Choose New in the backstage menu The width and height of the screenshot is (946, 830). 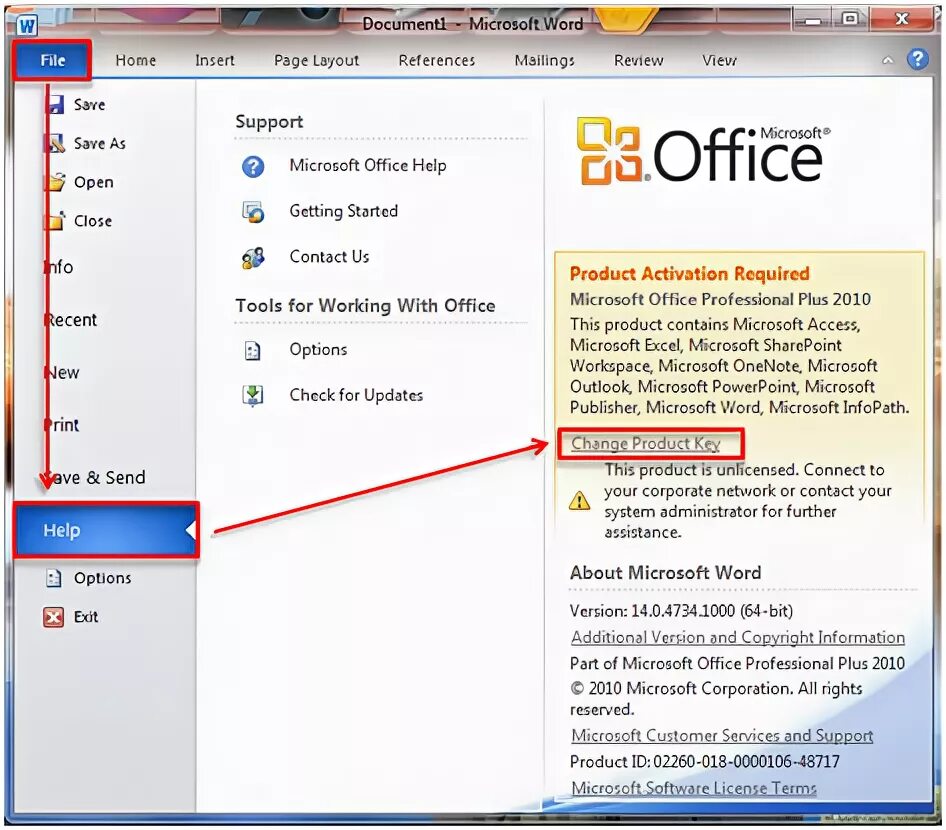click(x=62, y=373)
